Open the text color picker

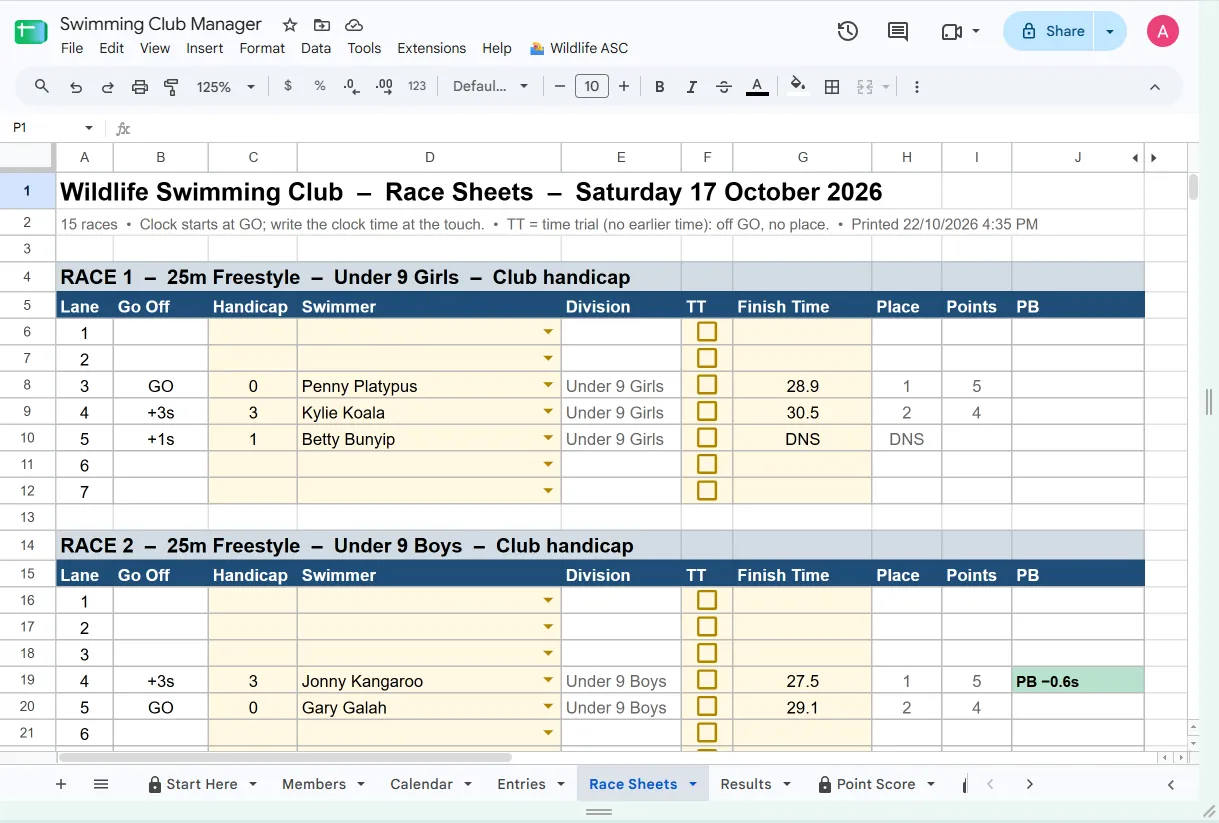click(x=757, y=87)
